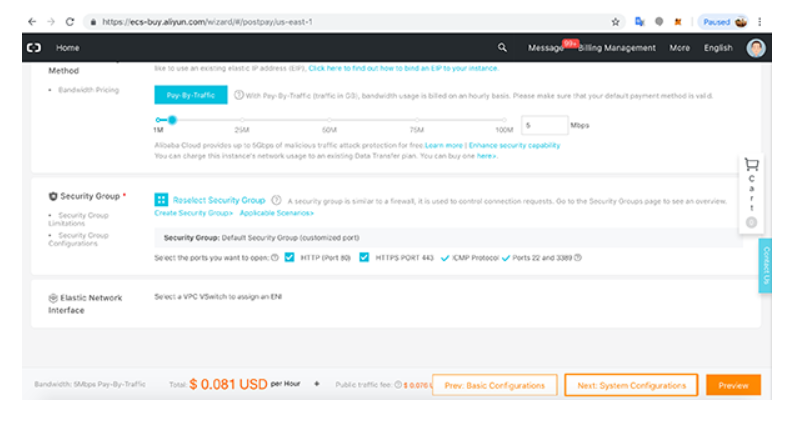Click Next: System Configurations button
795x428 pixels.
pyautogui.click(x=631, y=385)
